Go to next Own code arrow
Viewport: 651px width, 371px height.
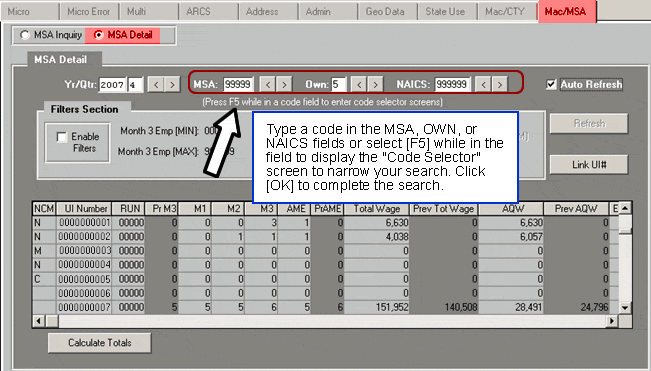[x=375, y=85]
